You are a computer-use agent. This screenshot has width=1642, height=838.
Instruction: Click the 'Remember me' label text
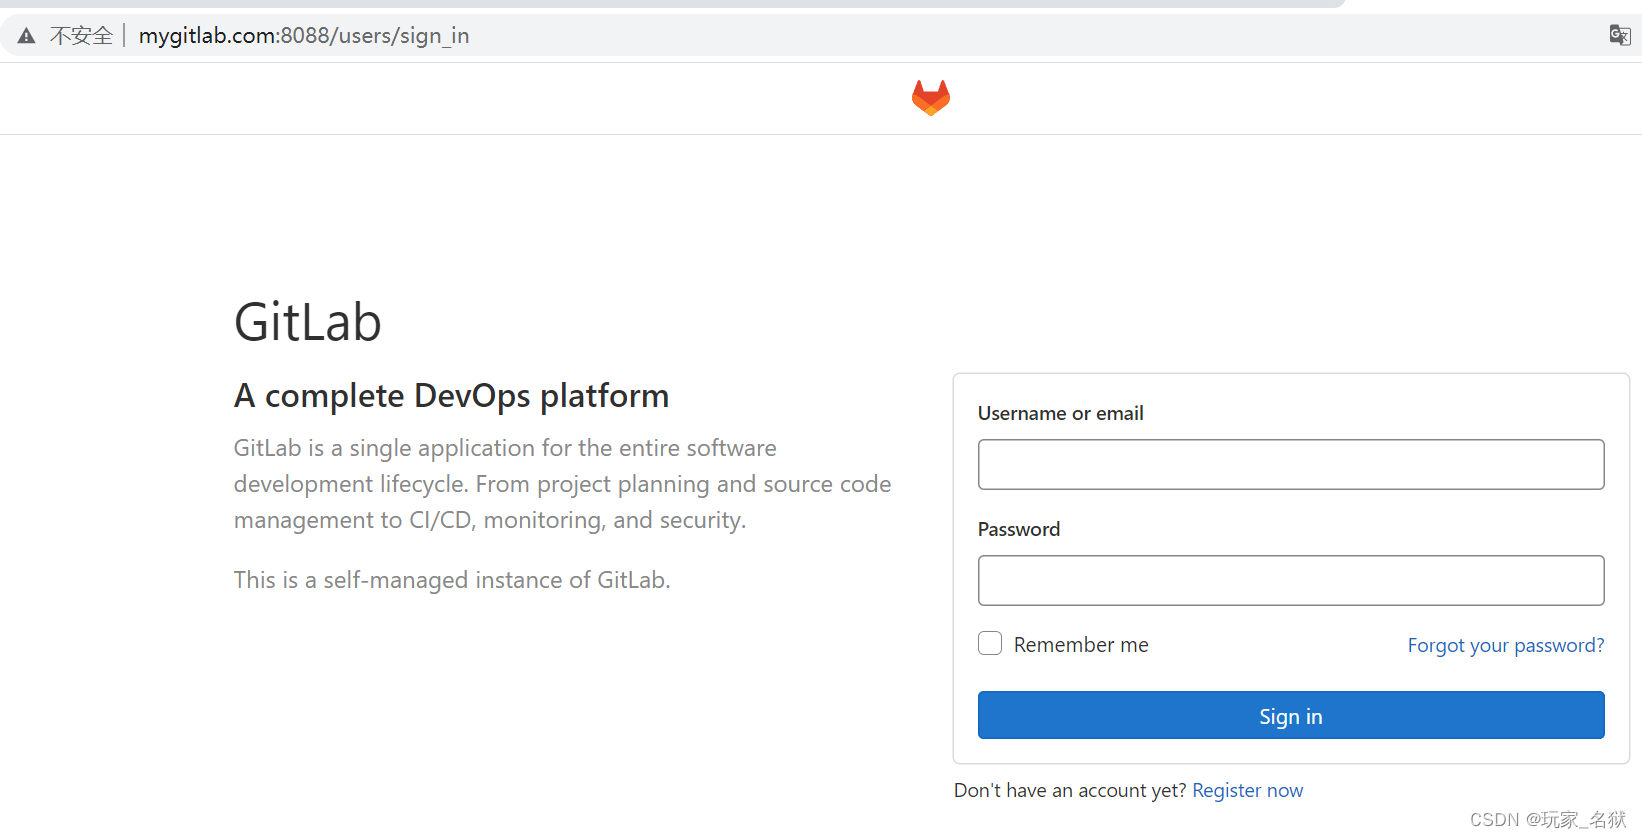tap(1081, 645)
